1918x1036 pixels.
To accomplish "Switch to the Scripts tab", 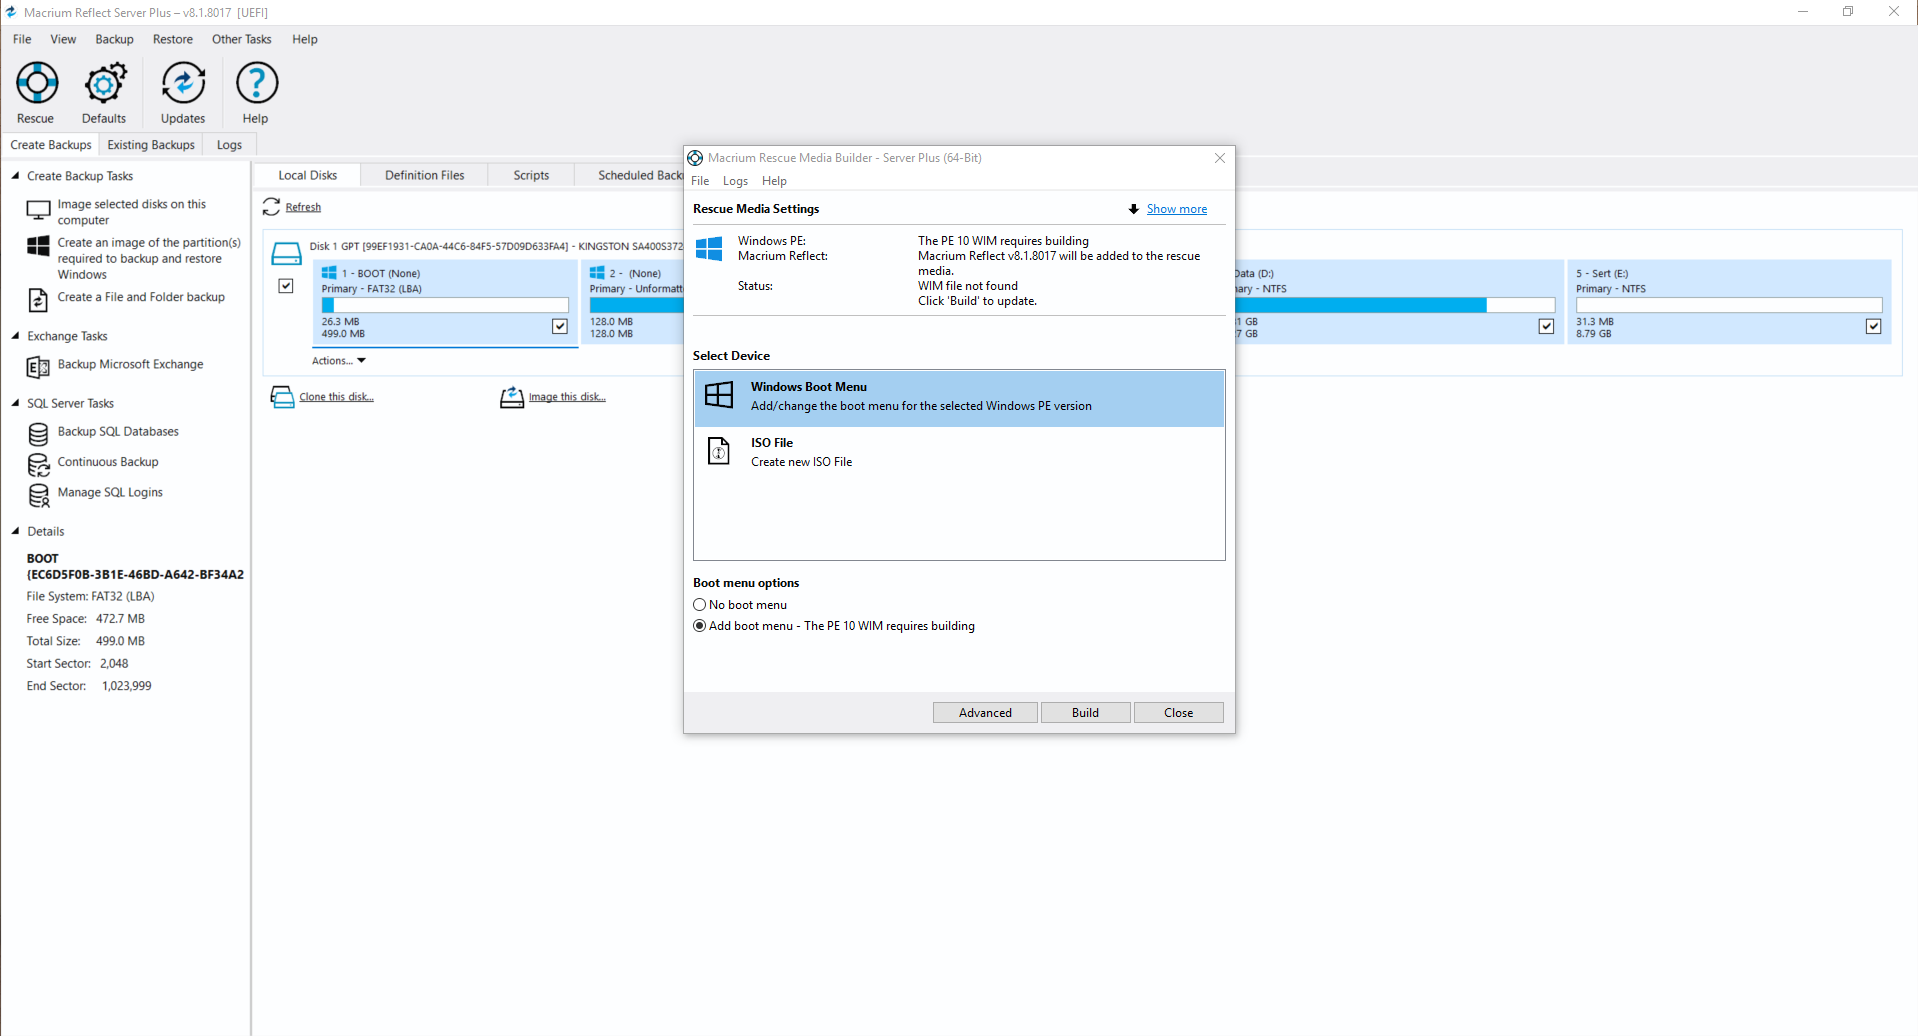I will click(x=531, y=175).
